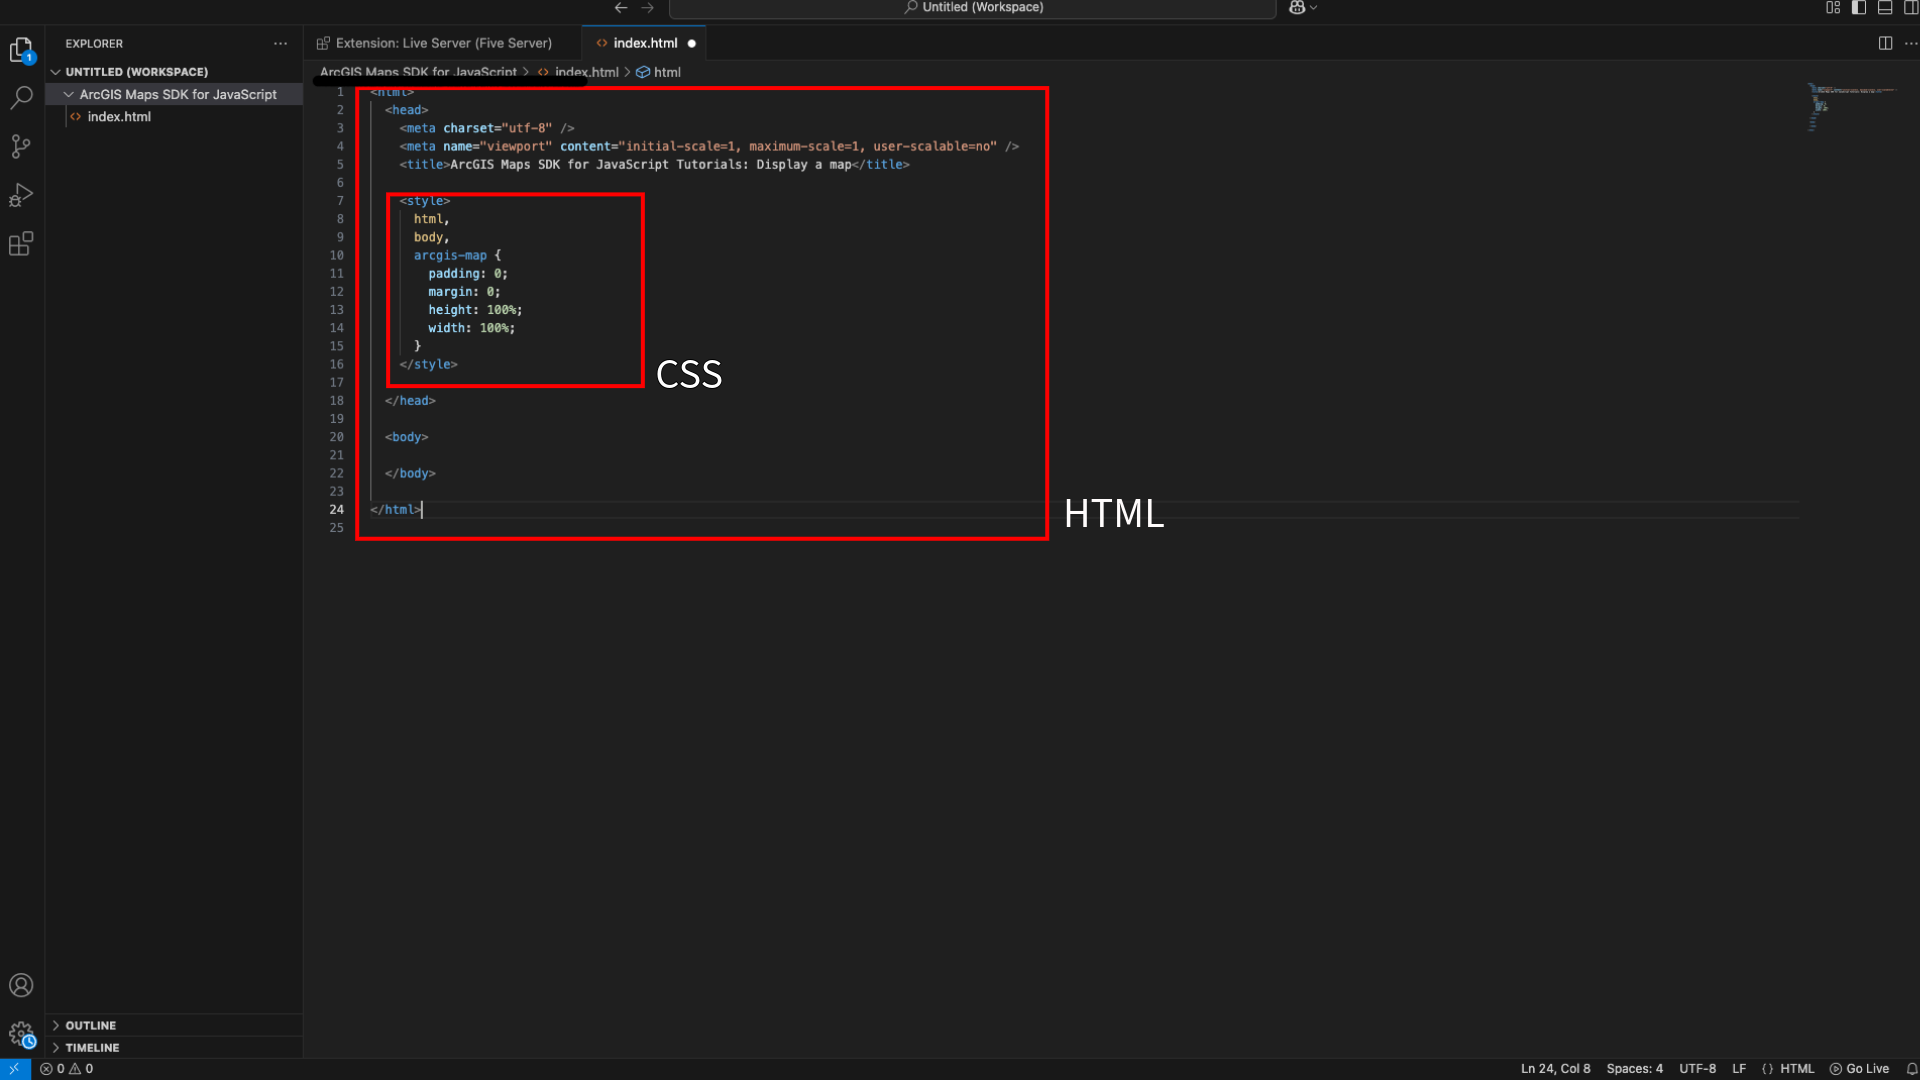This screenshot has width=1920, height=1080.
Task: Collapse the ArcGIS Maps SDK for JavaScript folder
Action: [x=177, y=94]
